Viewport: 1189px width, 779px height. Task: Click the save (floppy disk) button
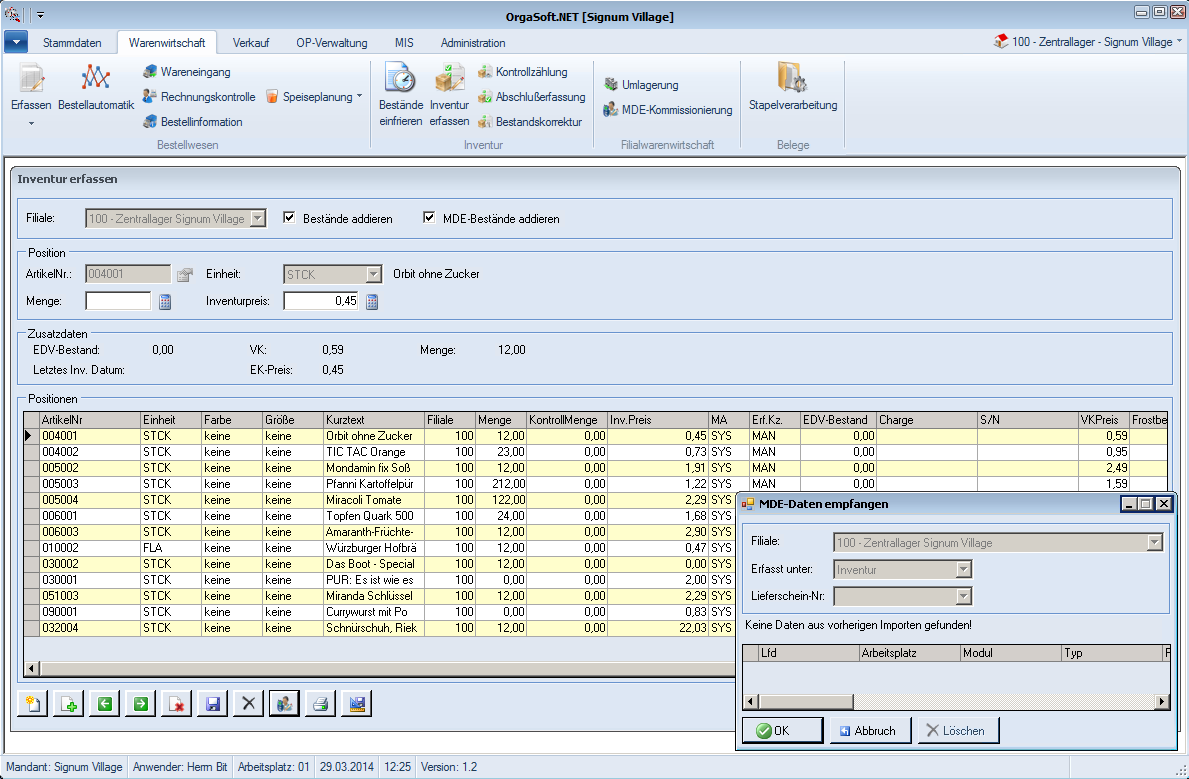pyautogui.click(x=212, y=704)
